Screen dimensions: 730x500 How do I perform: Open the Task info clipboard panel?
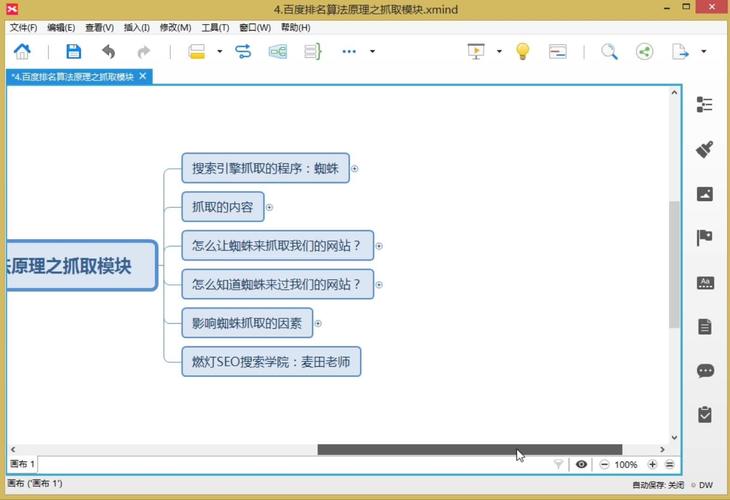(x=705, y=414)
